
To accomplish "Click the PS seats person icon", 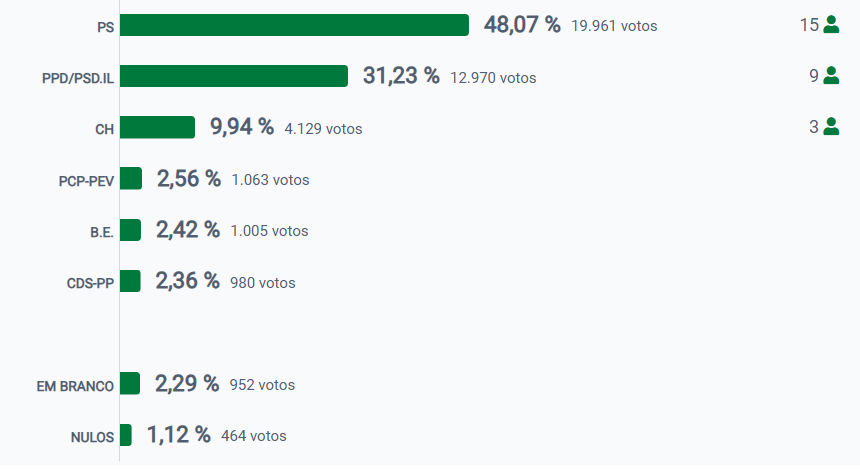I will [831, 25].
